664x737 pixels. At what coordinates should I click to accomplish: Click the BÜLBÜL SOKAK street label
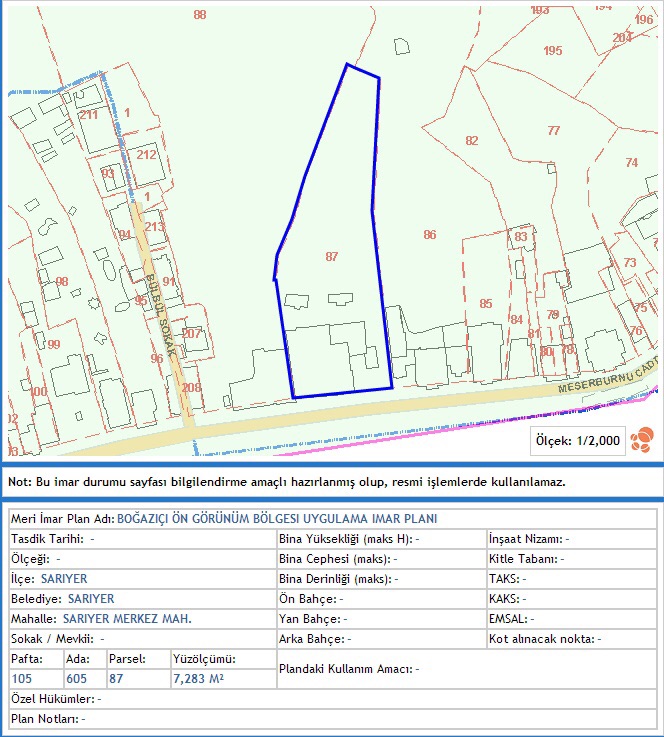pos(161,315)
